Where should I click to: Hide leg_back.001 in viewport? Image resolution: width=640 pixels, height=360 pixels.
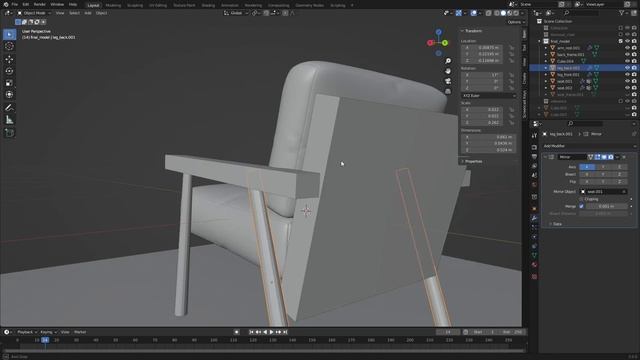click(x=627, y=68)
